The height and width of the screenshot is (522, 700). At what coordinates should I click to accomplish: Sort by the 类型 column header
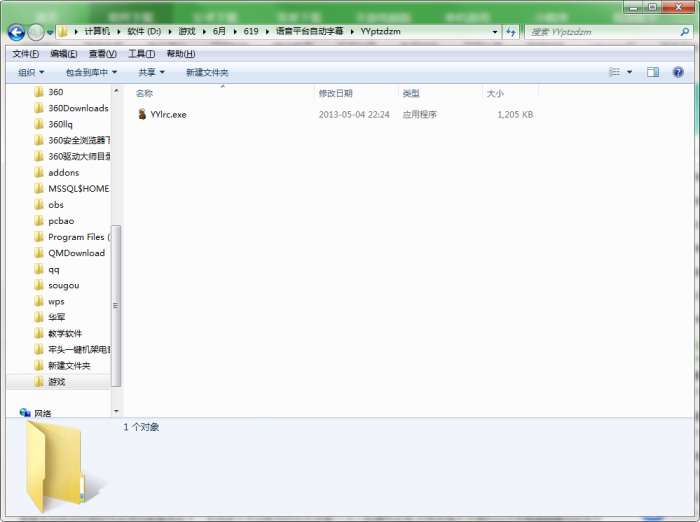click(x=440, y=93)
